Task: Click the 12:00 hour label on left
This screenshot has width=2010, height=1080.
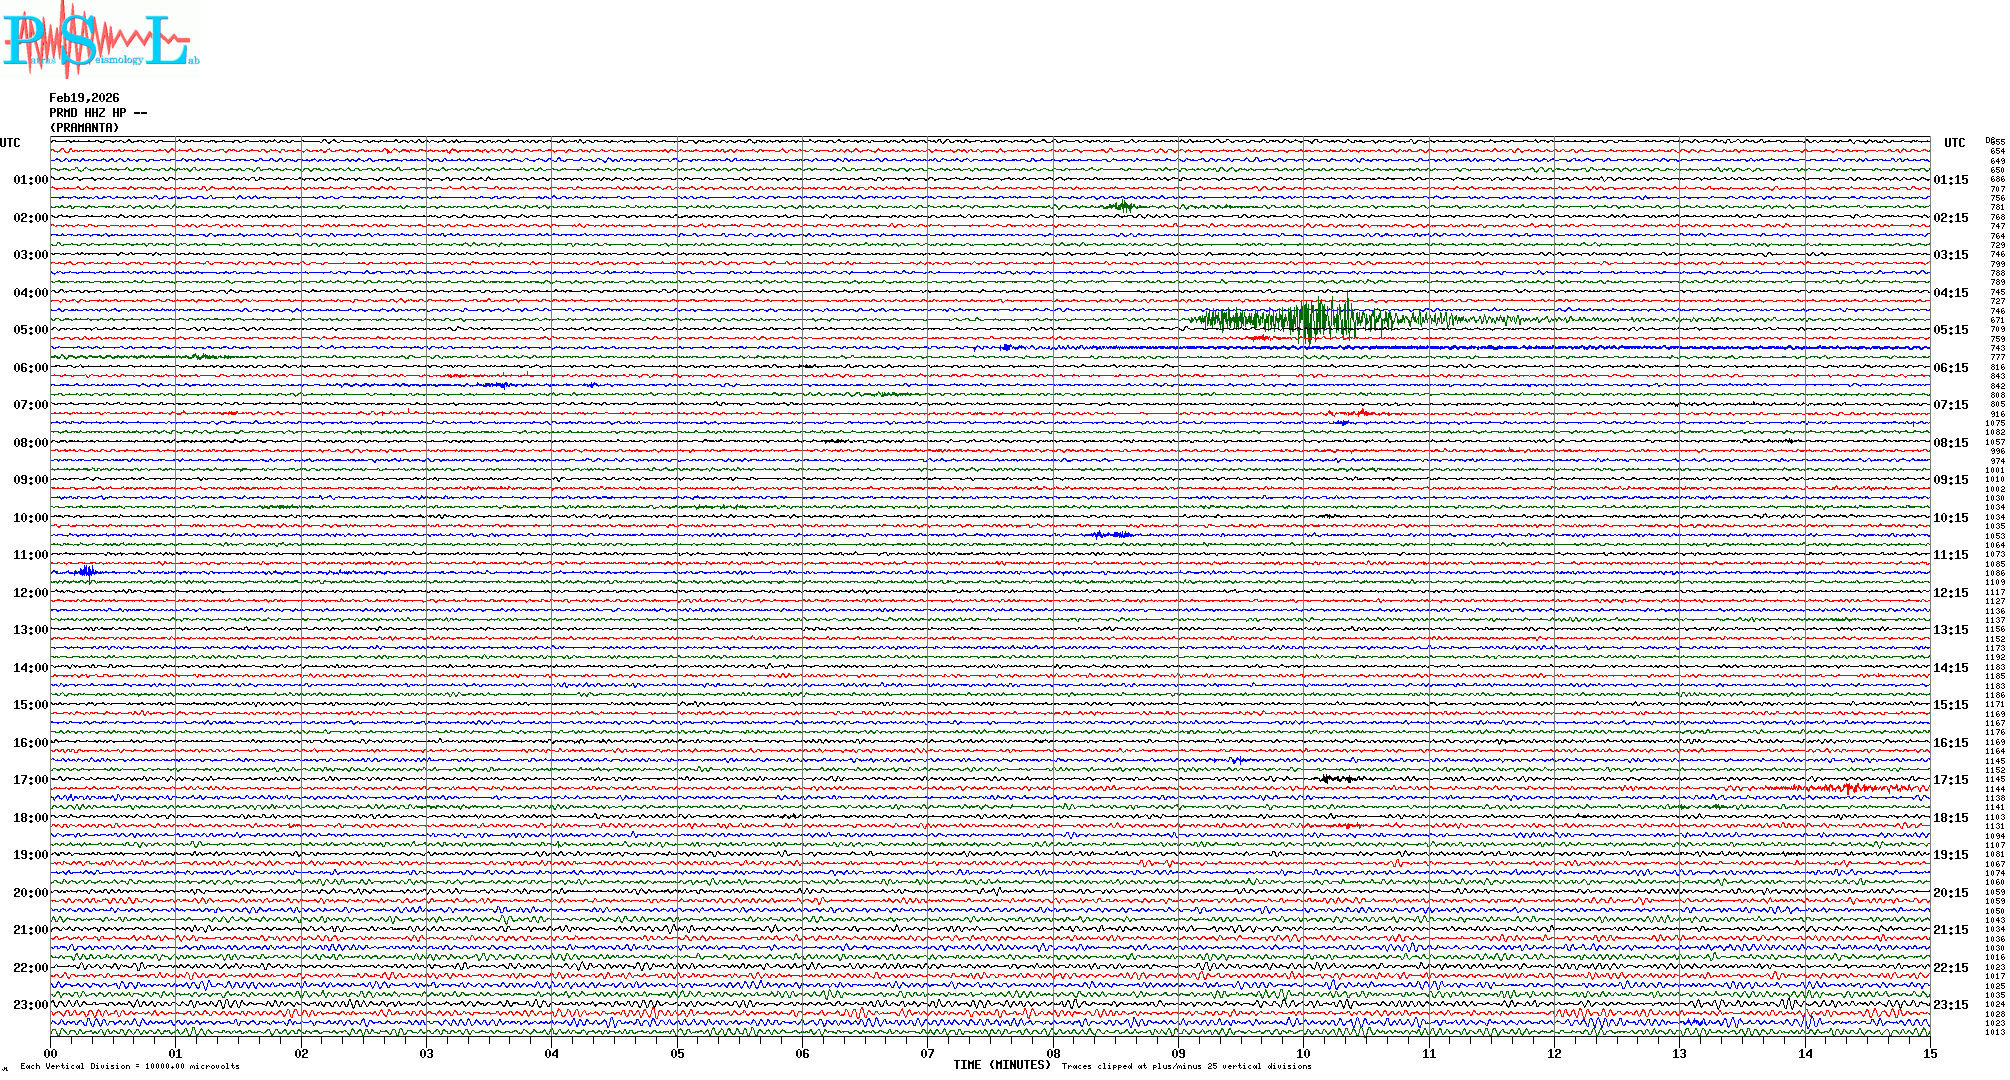Action: pyautogui.click(x=30, y=593)
